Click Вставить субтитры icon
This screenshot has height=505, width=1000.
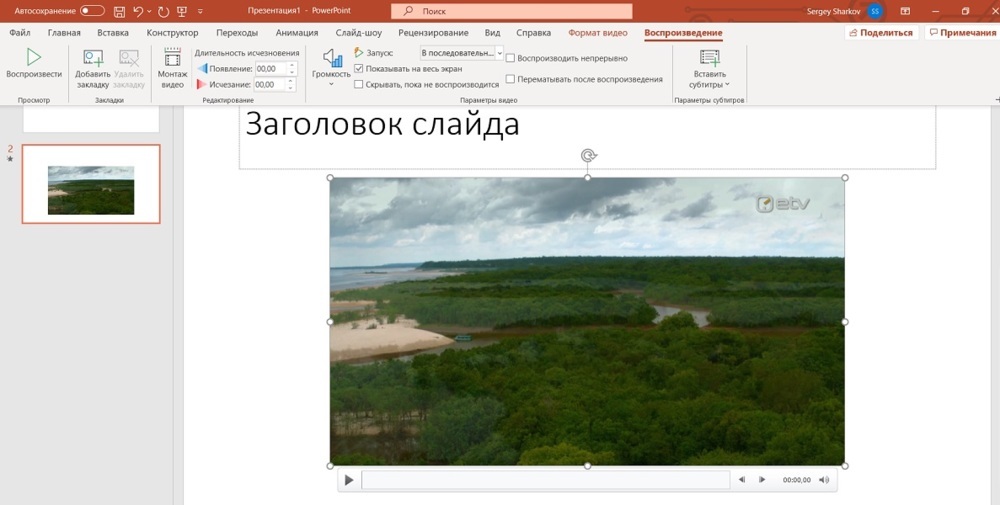(x=709, y=58)
